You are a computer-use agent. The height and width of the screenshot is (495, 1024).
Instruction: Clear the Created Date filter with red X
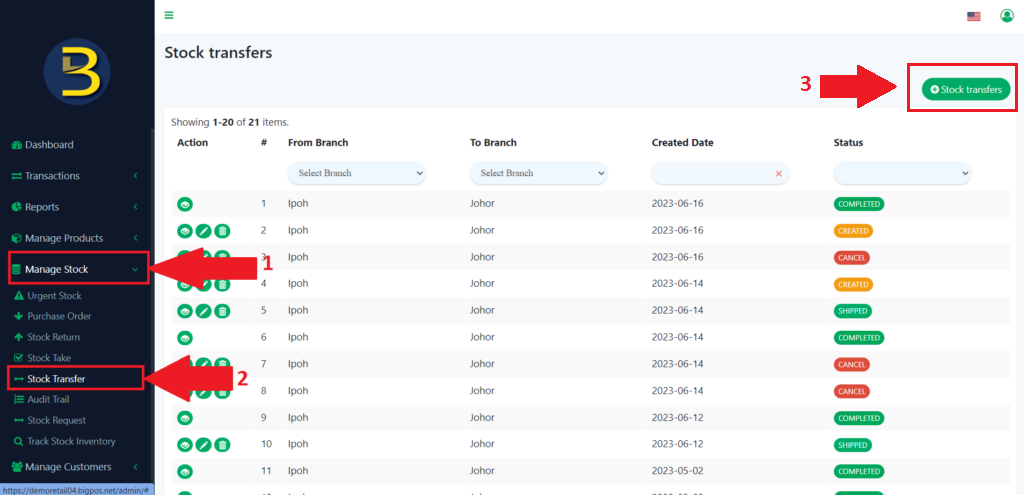coord(778,174)
